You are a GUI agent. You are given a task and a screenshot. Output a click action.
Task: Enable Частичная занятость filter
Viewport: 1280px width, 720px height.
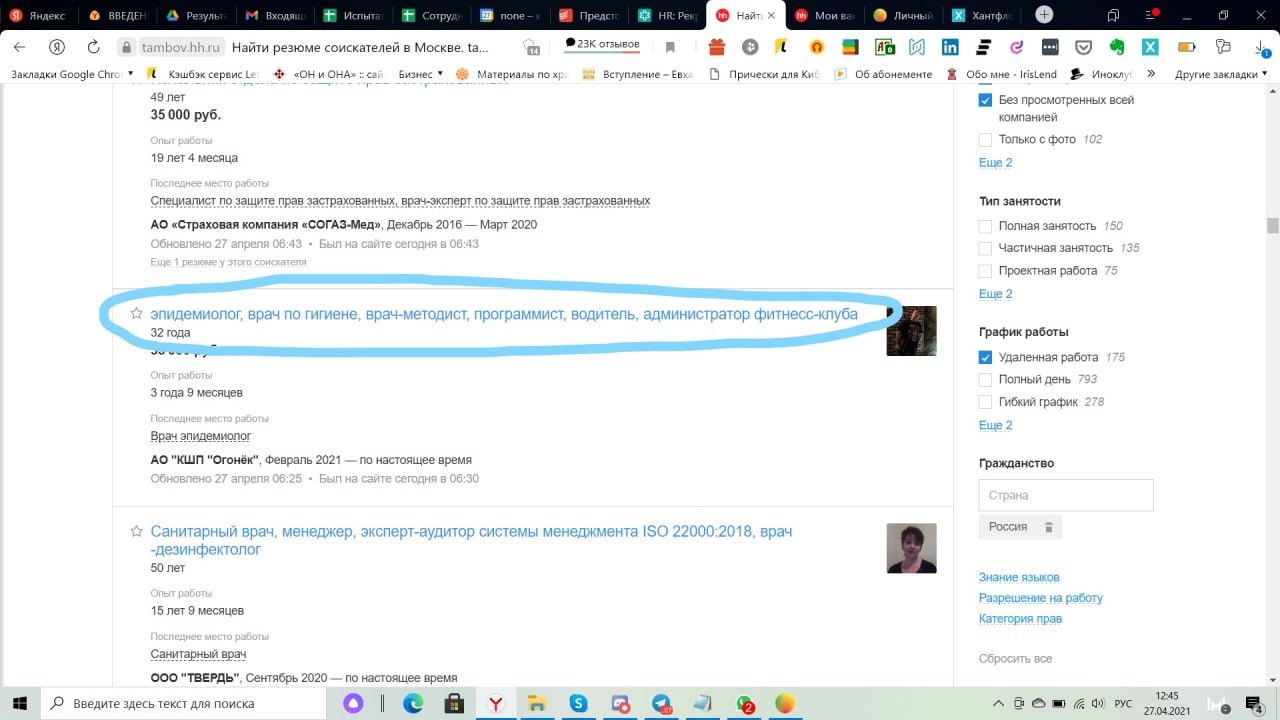pyautogui.click(x=985, y=248)
